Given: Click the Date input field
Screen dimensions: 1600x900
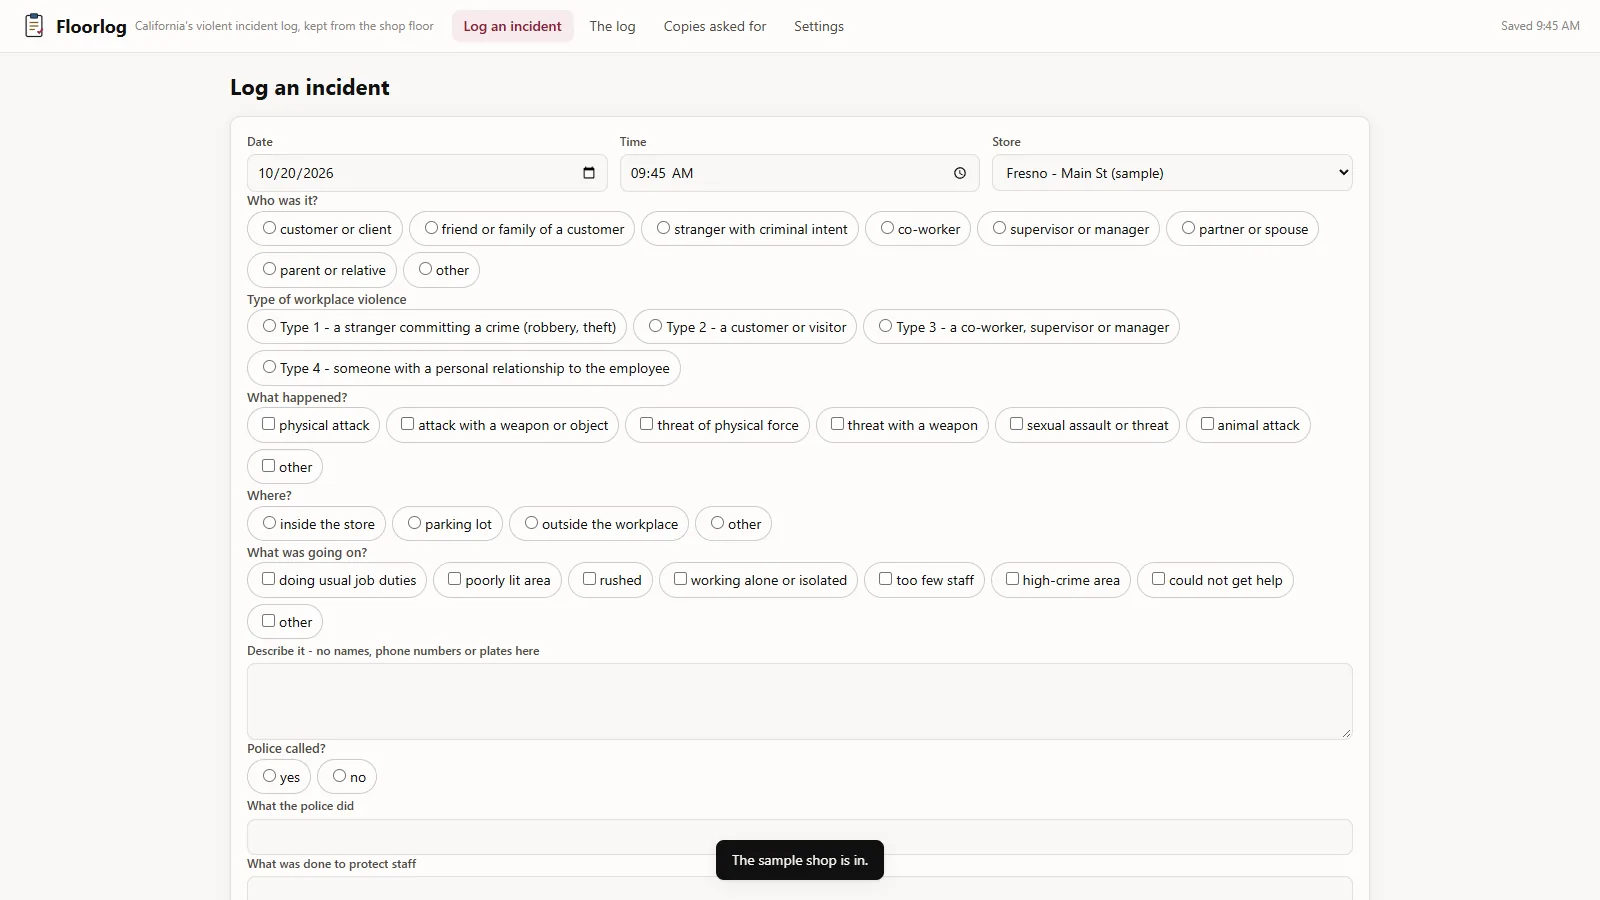Looking at the screenshot, I should [x=427, y=173].
